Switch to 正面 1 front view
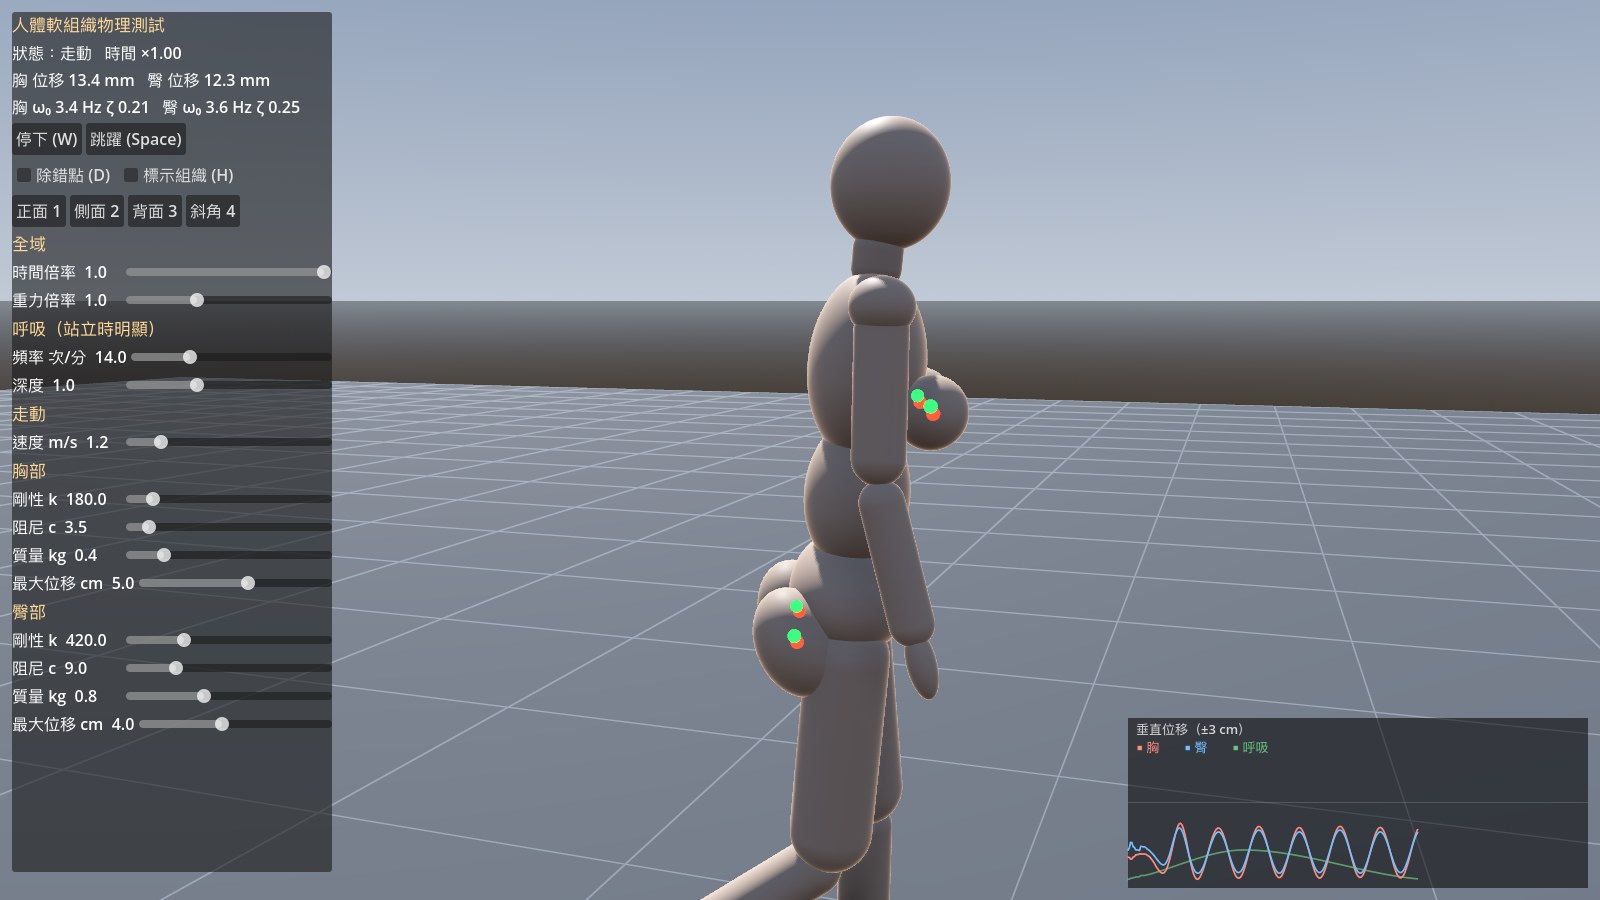1600x900 pixels. 39,211
